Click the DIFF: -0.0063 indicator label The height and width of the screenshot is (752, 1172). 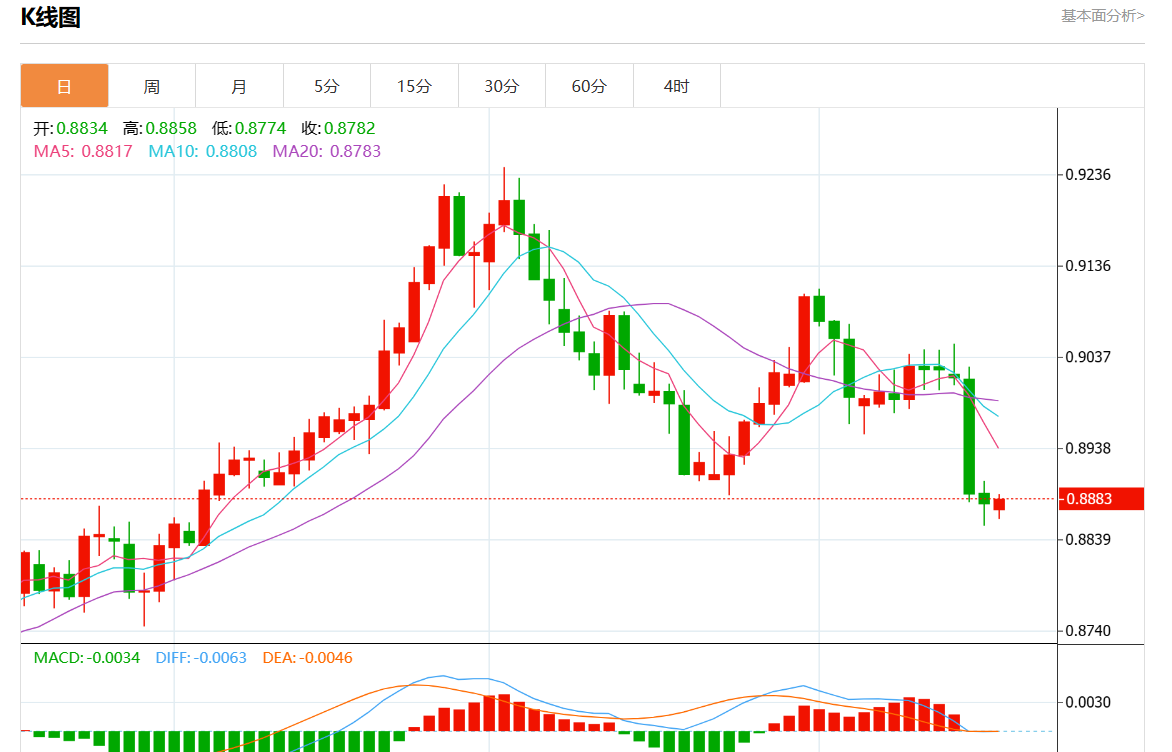pyautogui.click(x=201, y=658)
